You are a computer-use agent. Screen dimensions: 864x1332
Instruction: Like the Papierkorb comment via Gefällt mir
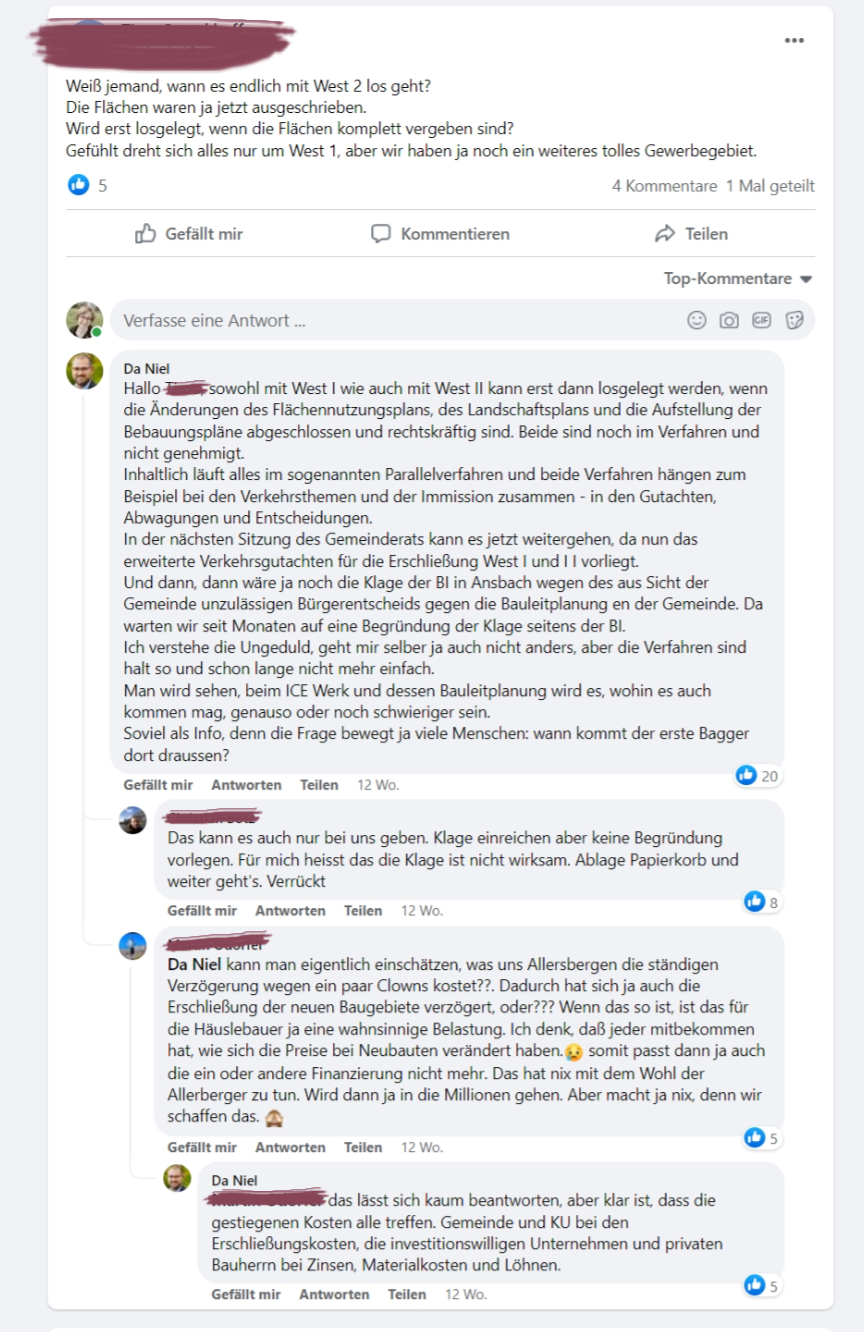coord(202,911)
